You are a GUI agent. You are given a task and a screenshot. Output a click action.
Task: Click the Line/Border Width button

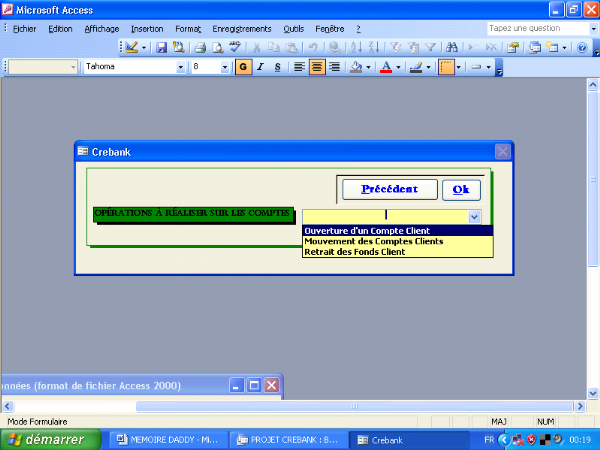(x=446, y=67)
